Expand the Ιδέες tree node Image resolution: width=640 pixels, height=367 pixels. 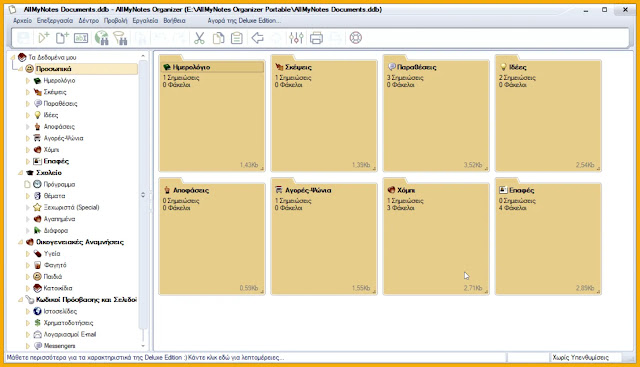[28, 115]
